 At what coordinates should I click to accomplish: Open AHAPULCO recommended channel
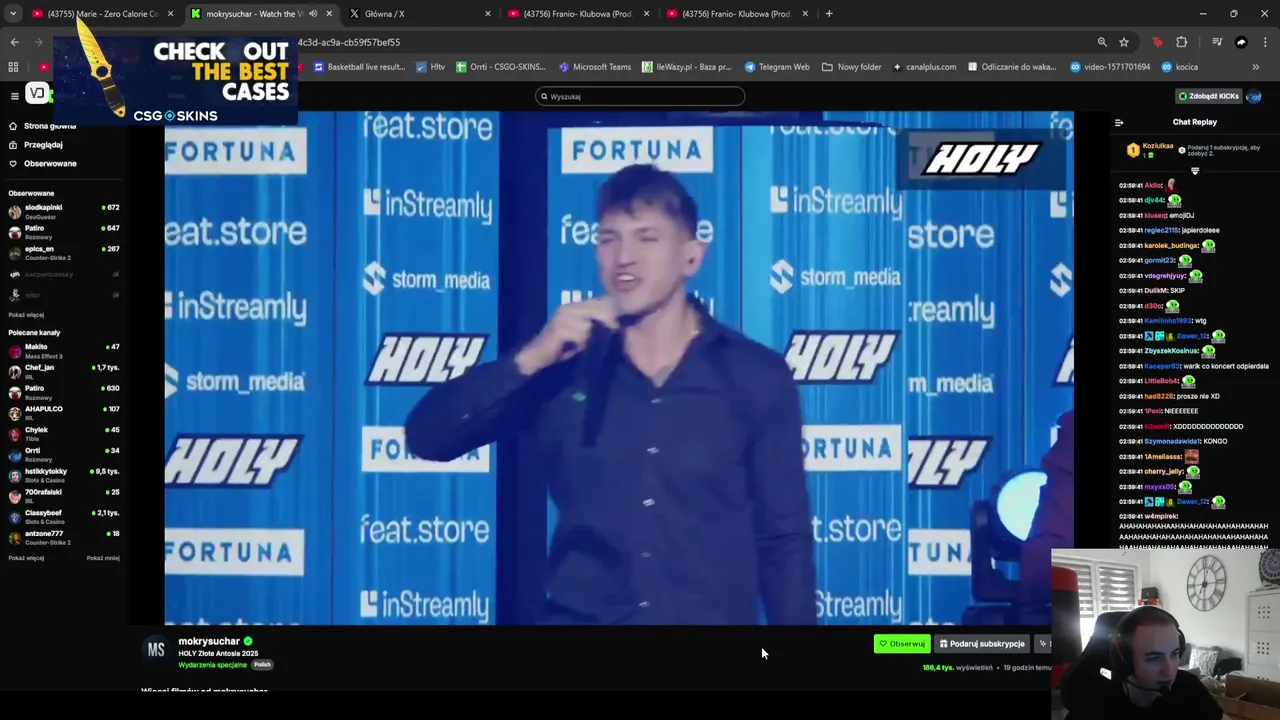point(64,413)
